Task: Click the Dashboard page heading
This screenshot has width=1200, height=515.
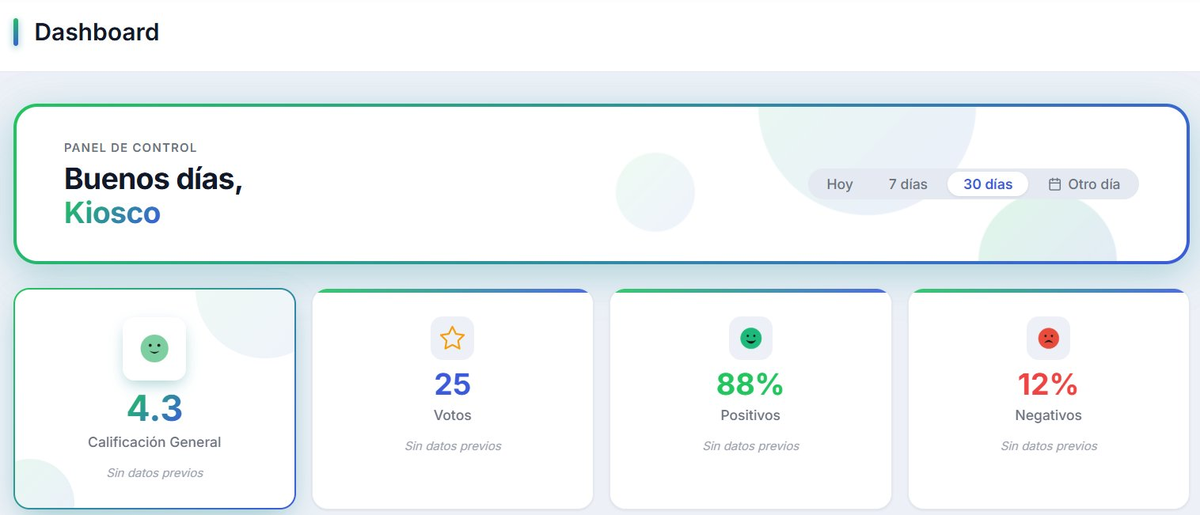Action: click(96, 32)
